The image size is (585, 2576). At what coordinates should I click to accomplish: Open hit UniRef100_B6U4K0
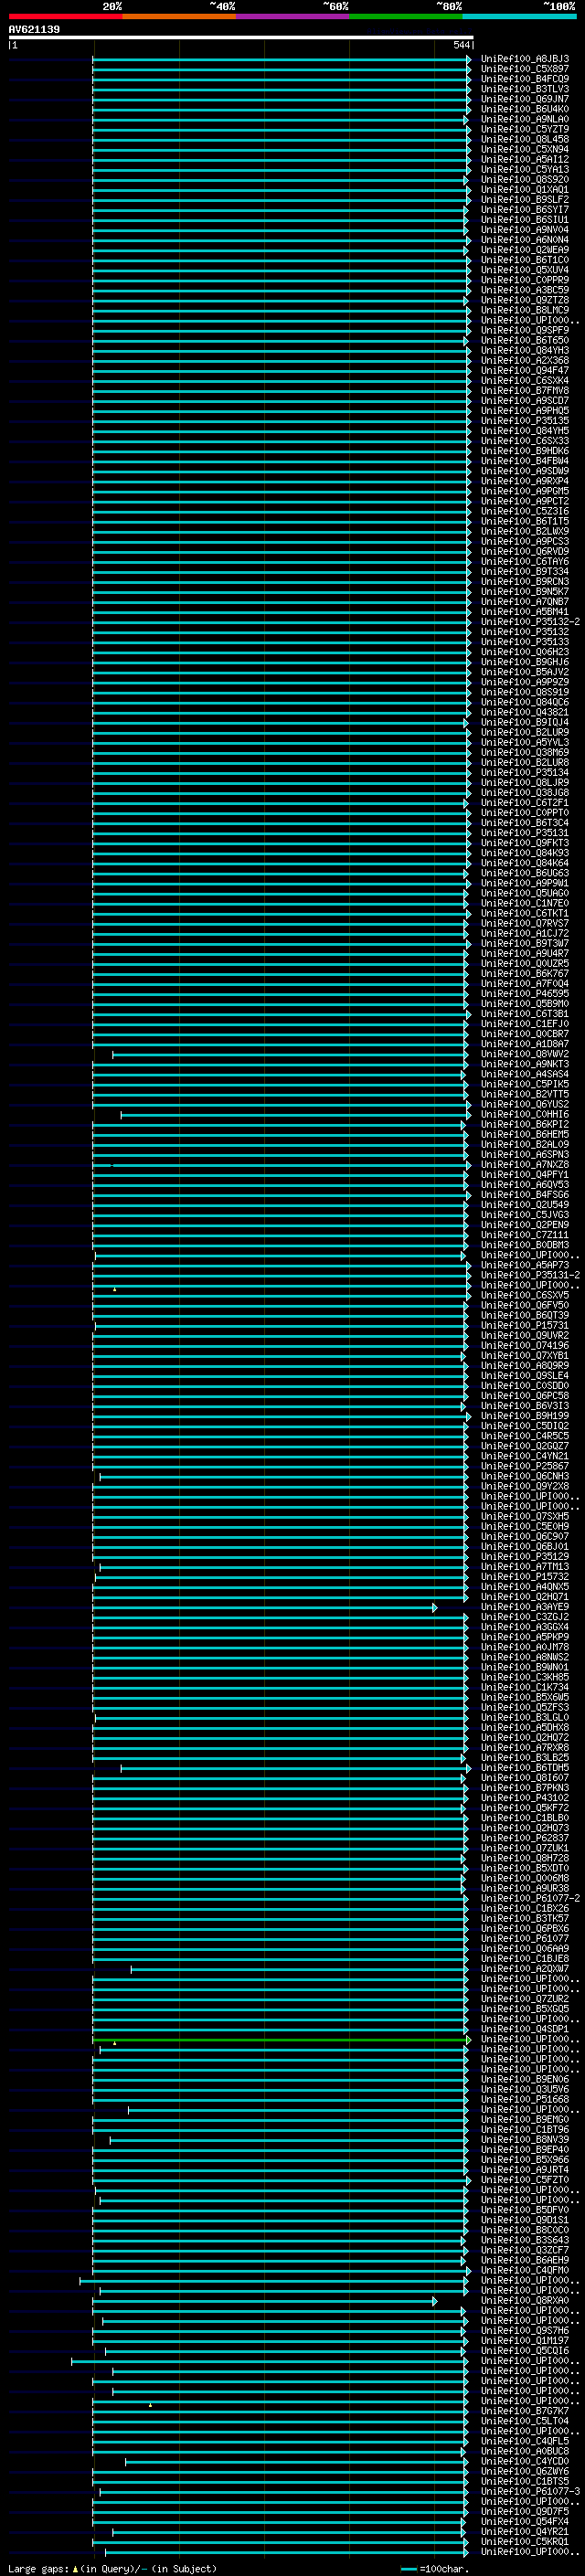tap(525, 109)
